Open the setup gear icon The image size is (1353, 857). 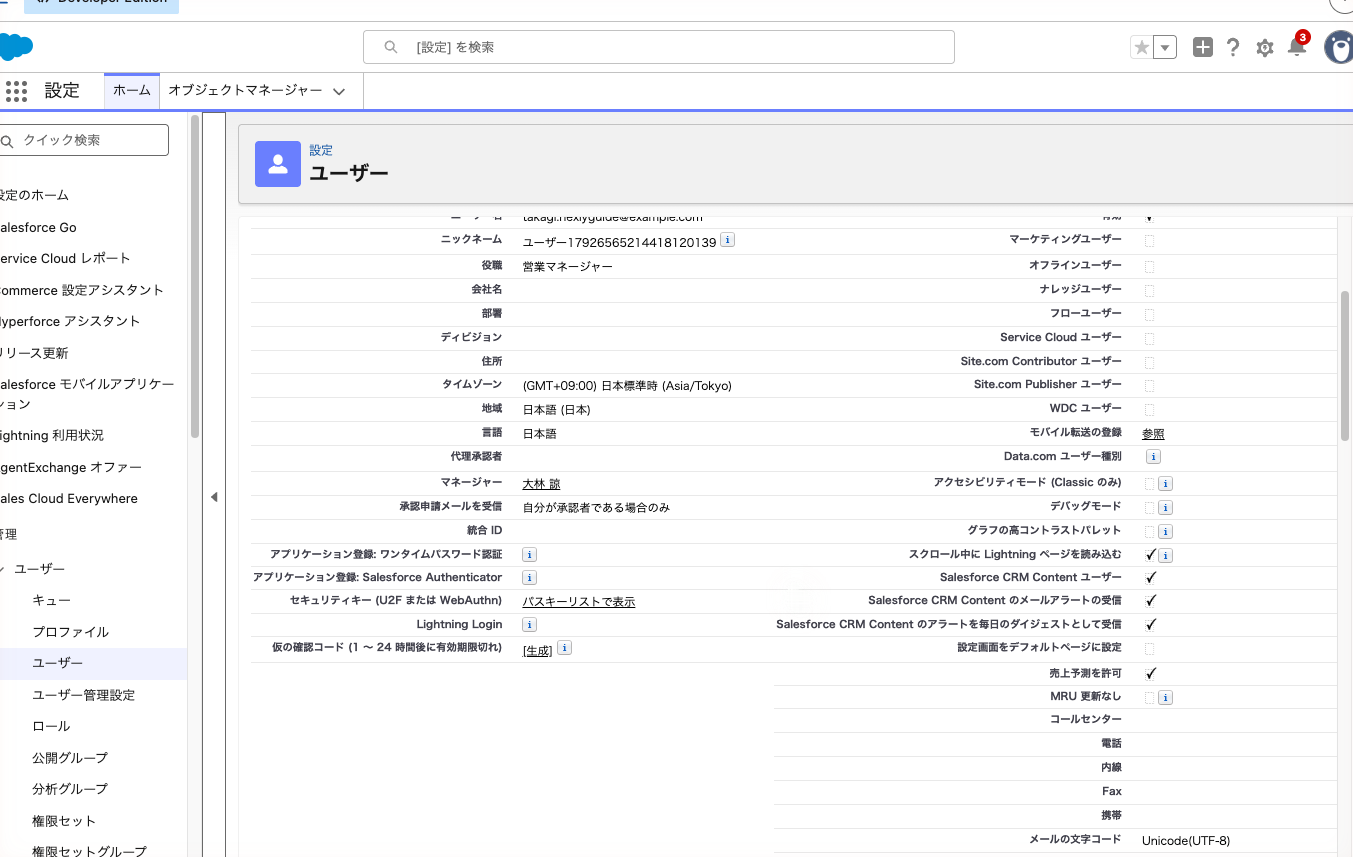point(1265,48)
